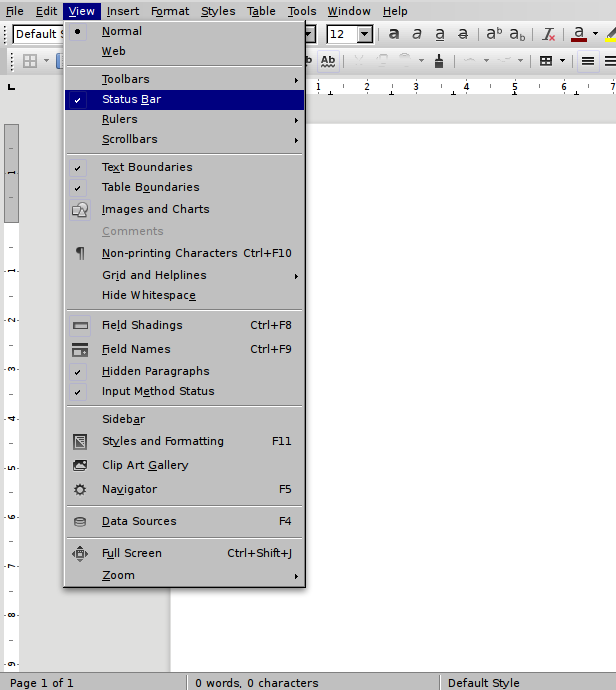The height and width of the screenshot is (690, 616).
Task: Expand the Scrollbars submenu
Action: click(x=184, y=139)
